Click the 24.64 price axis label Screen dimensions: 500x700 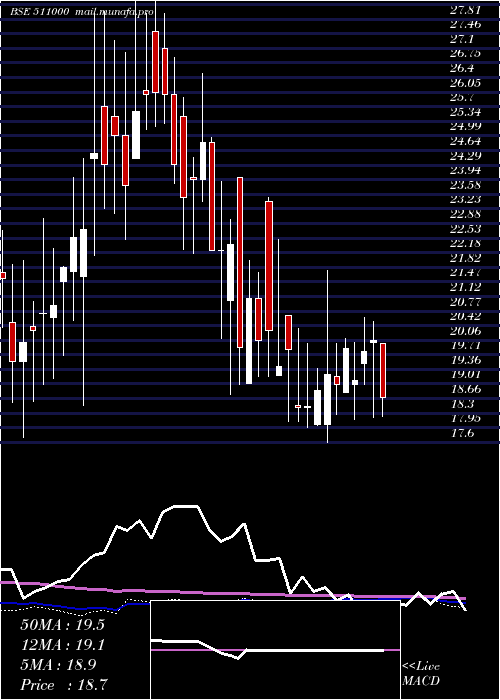[465, 142]
